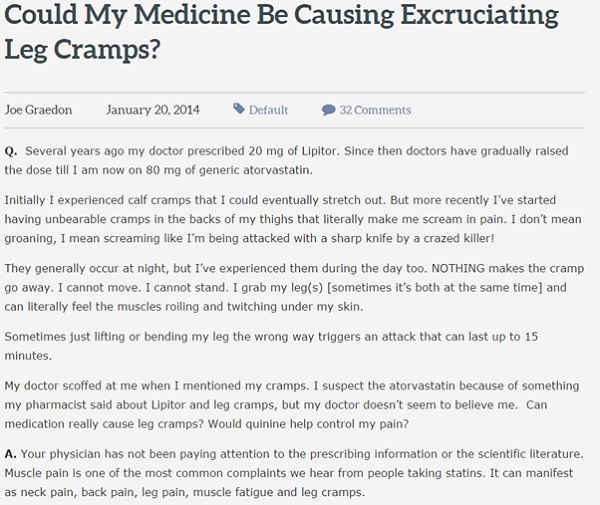The width and height of the screenshot is (600, 505).
Task: Click author name Joe Graedon
Action: click(39, 110)
